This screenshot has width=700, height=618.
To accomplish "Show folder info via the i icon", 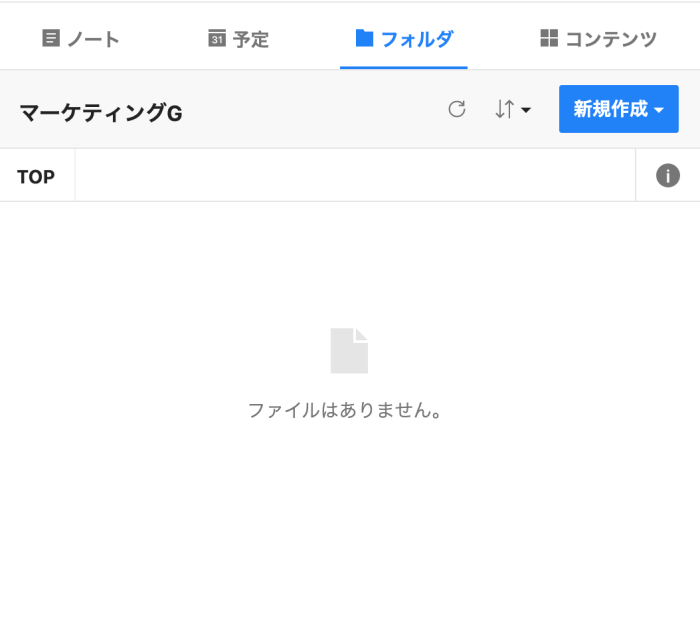I will (x=668, y=175).
